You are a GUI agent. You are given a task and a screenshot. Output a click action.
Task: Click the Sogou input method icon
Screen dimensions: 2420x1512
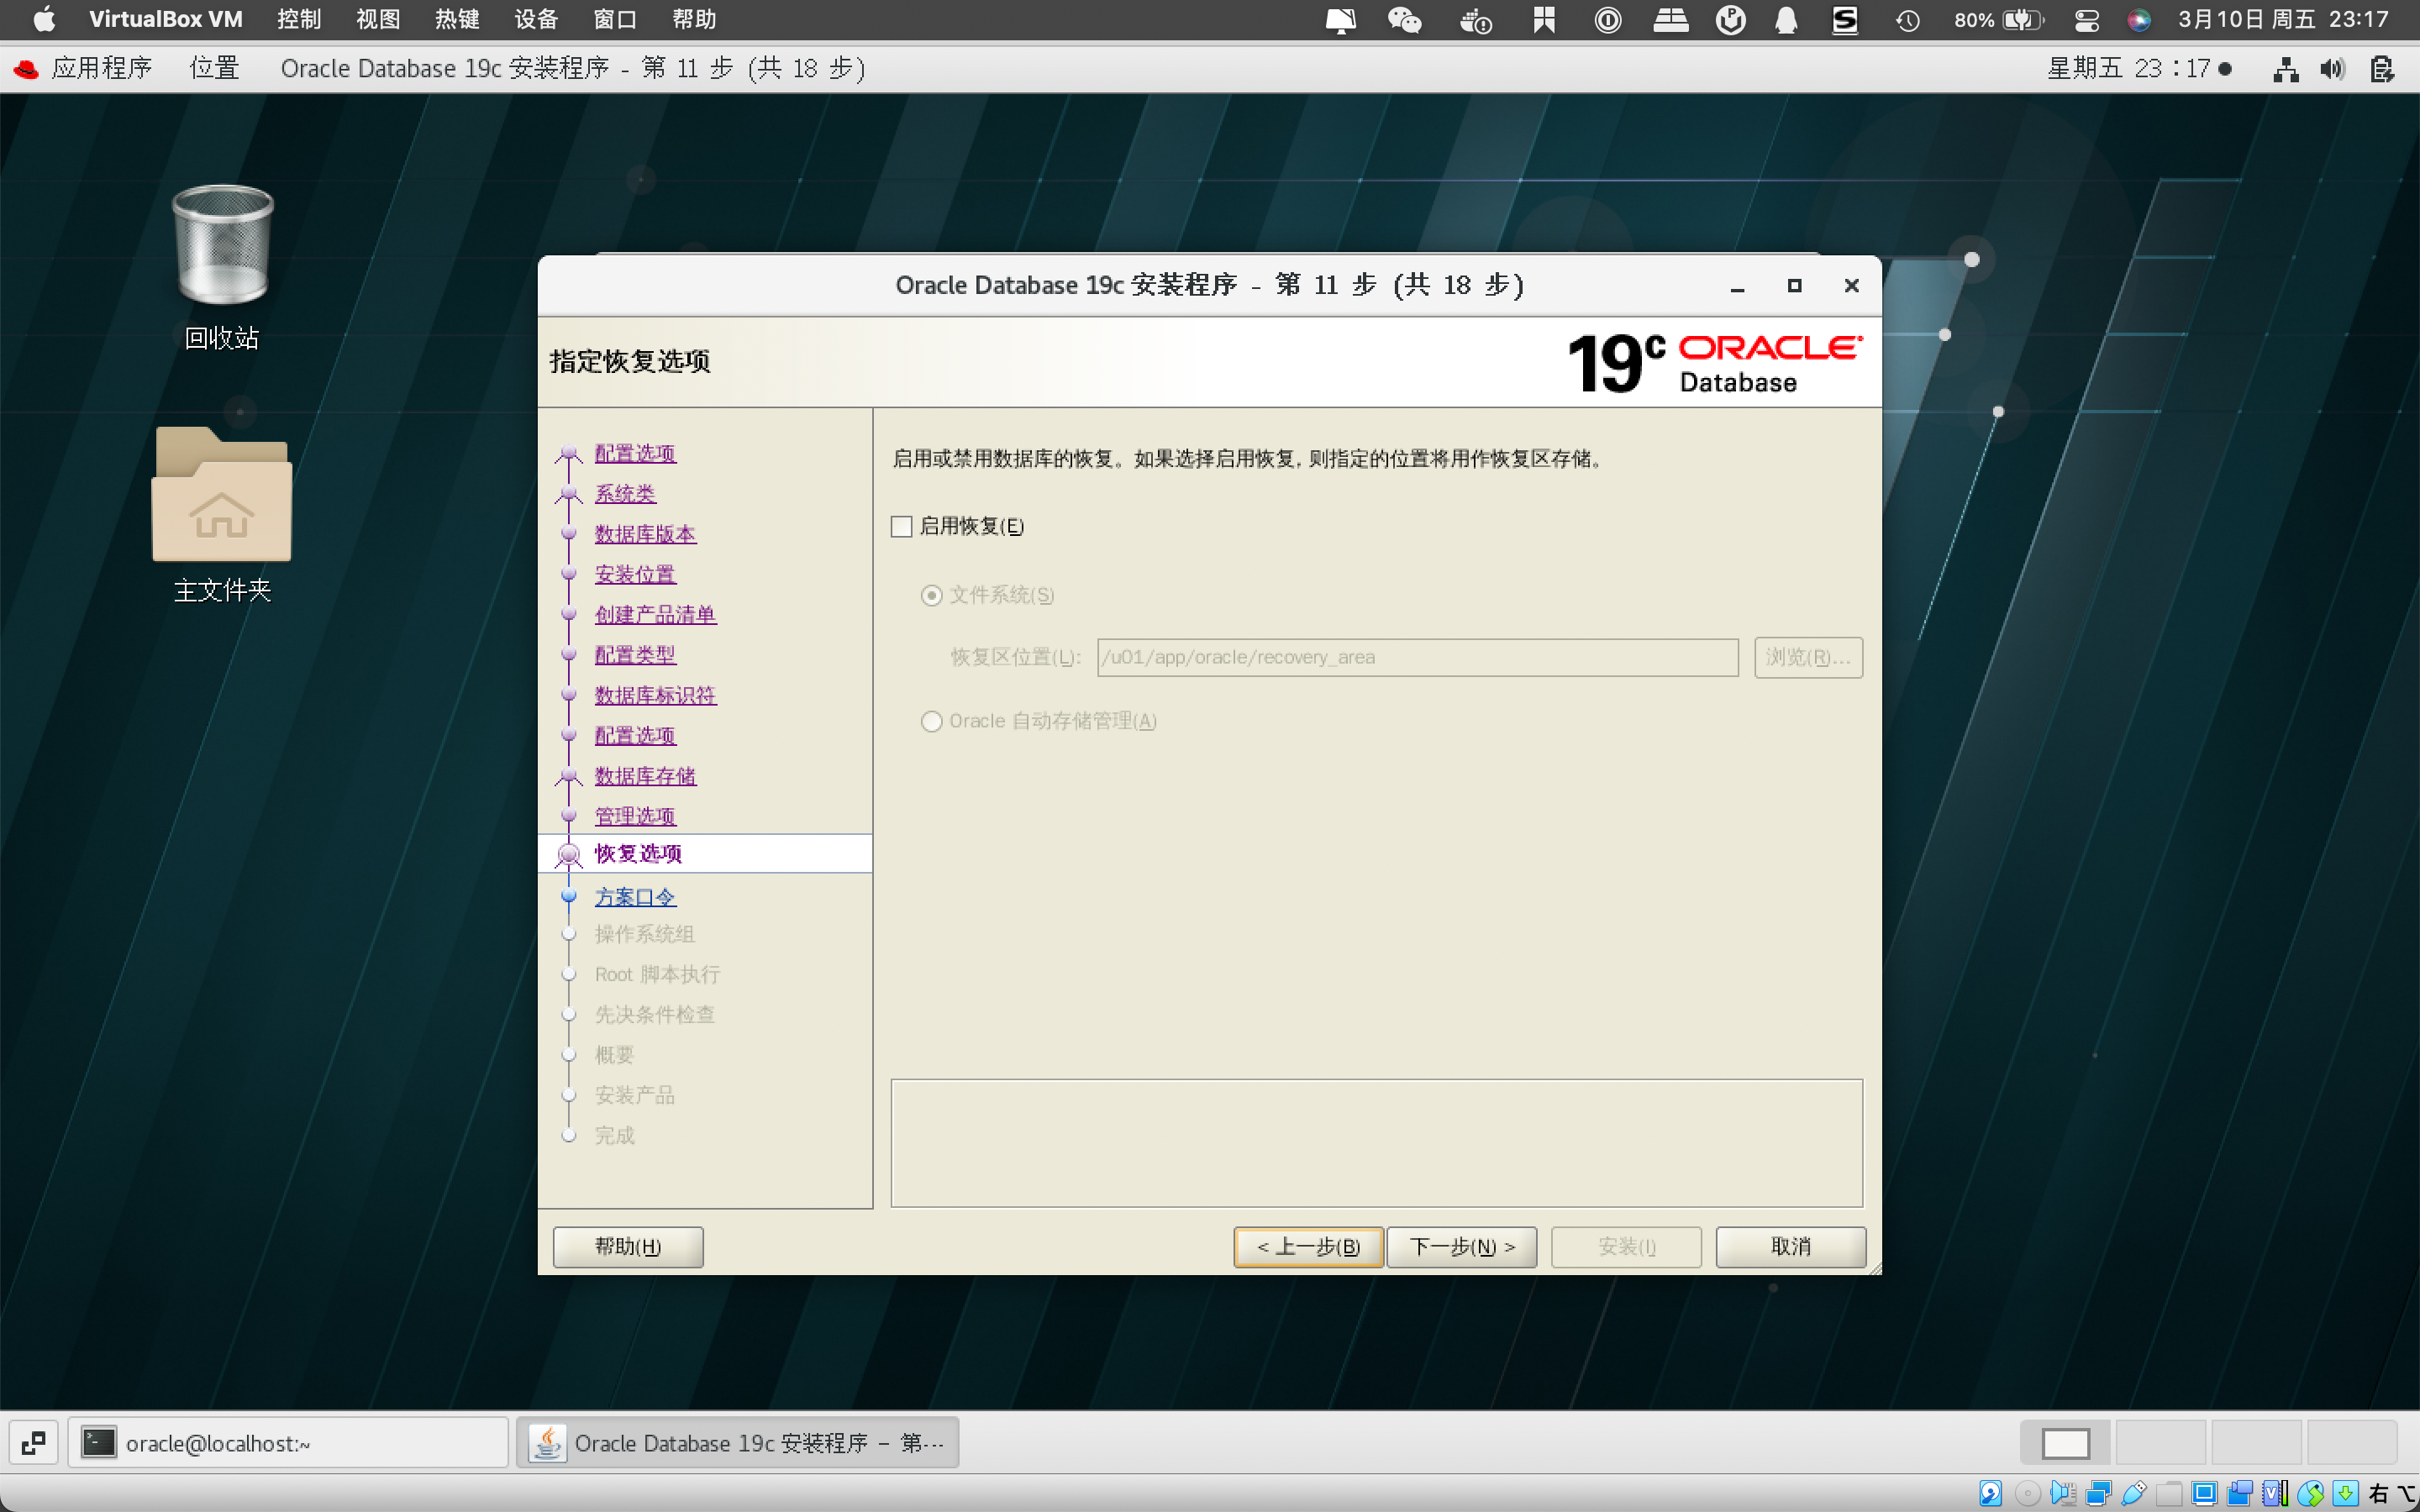[x=1845, y=19]
